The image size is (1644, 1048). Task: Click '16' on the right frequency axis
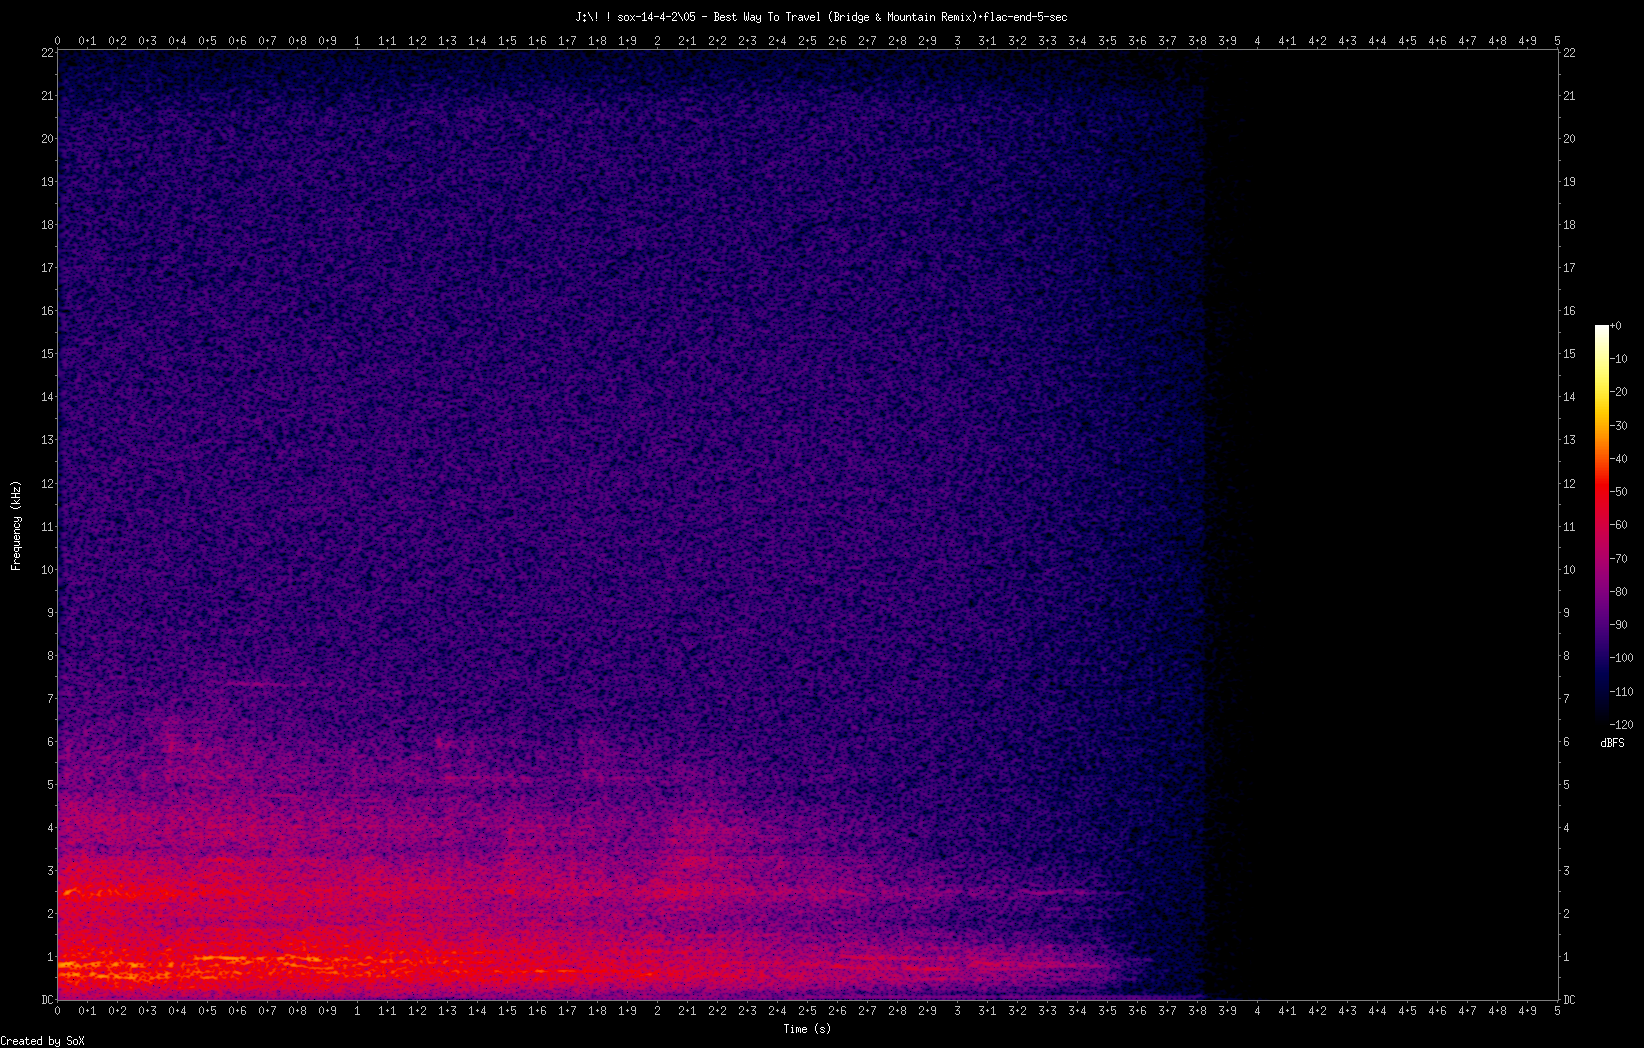coord(1569,311)
